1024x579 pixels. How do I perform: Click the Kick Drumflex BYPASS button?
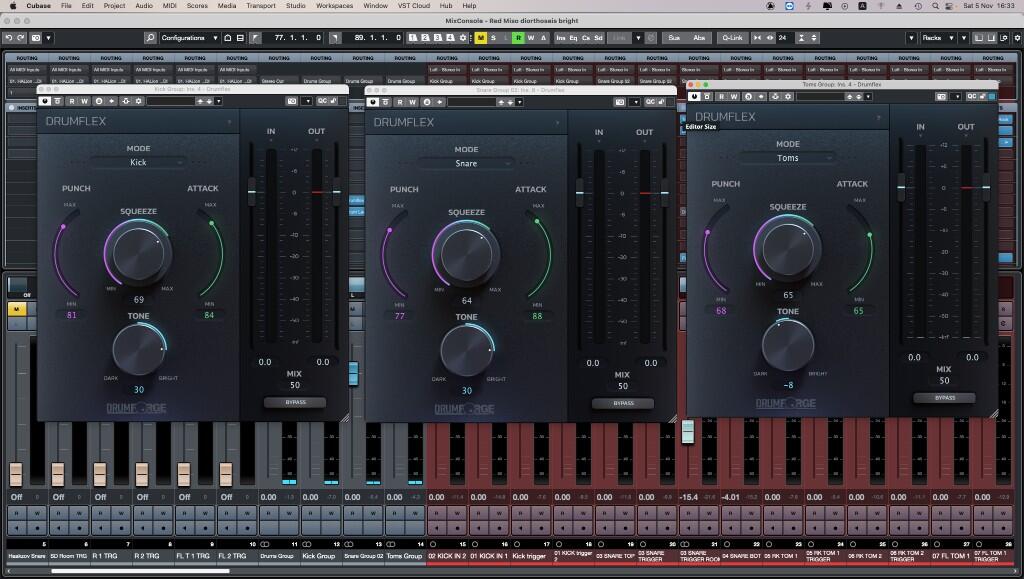click(x=295, y=402)
